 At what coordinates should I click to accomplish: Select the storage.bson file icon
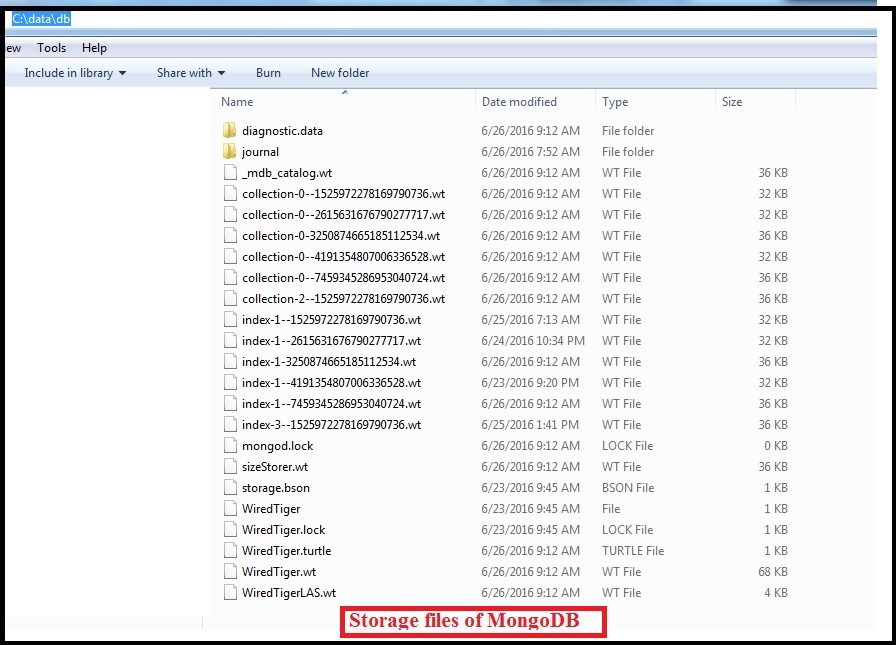(230, 487)
